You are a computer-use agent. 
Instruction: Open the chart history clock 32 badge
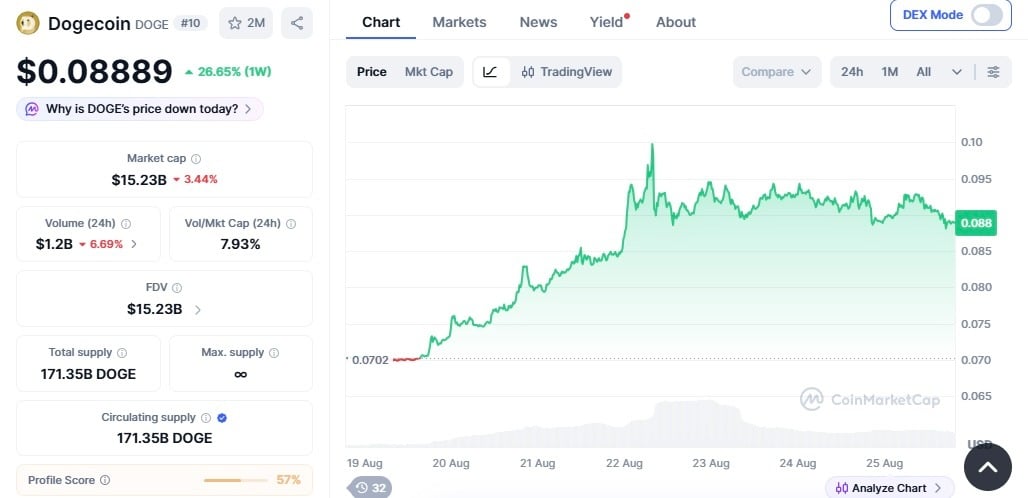[x=370, y=488]
